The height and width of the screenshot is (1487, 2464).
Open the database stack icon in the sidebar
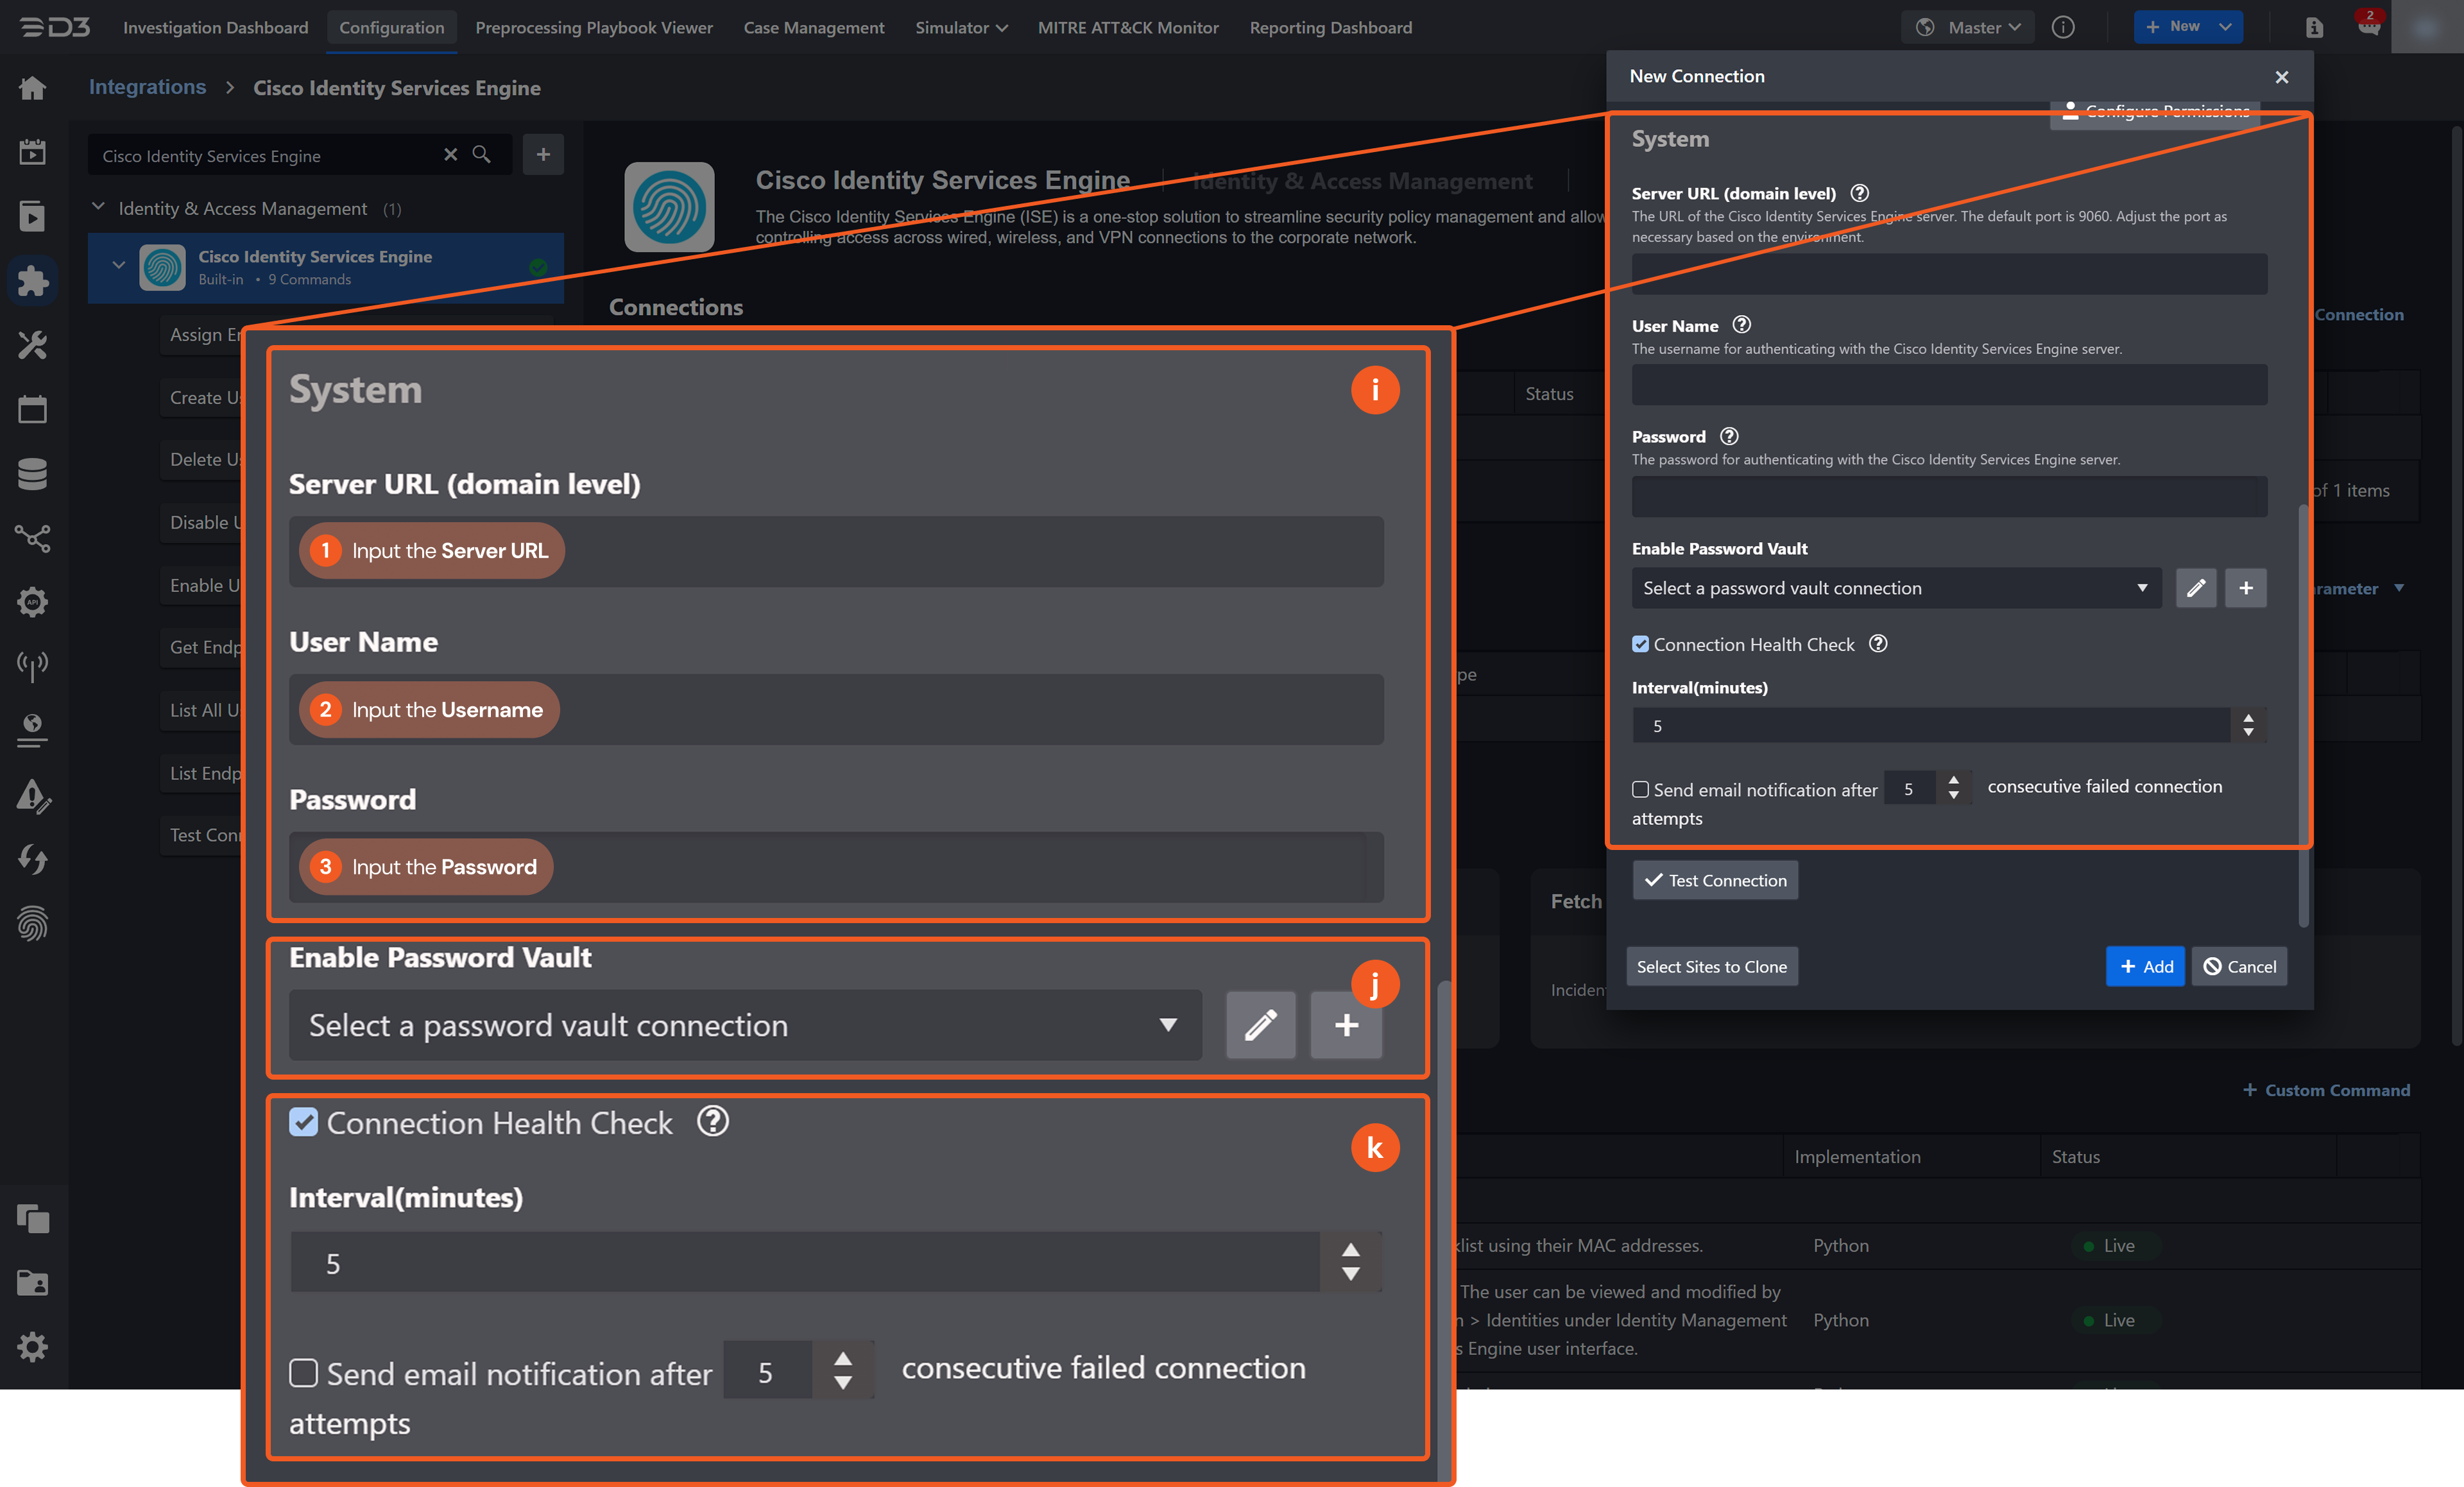pyautogui.click(x=32, y=473)
